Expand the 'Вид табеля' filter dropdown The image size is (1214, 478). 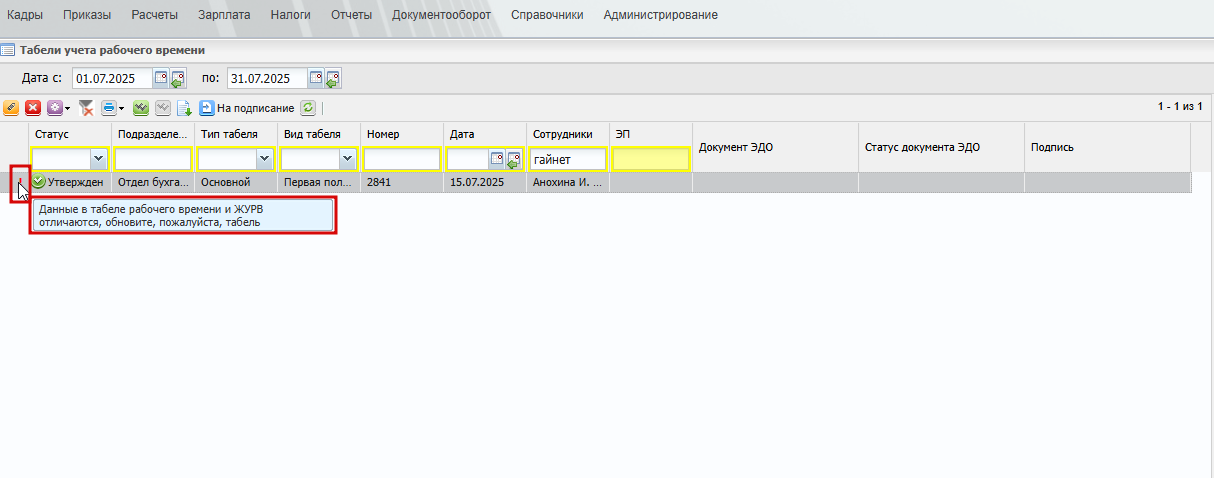tap(347, 159)
